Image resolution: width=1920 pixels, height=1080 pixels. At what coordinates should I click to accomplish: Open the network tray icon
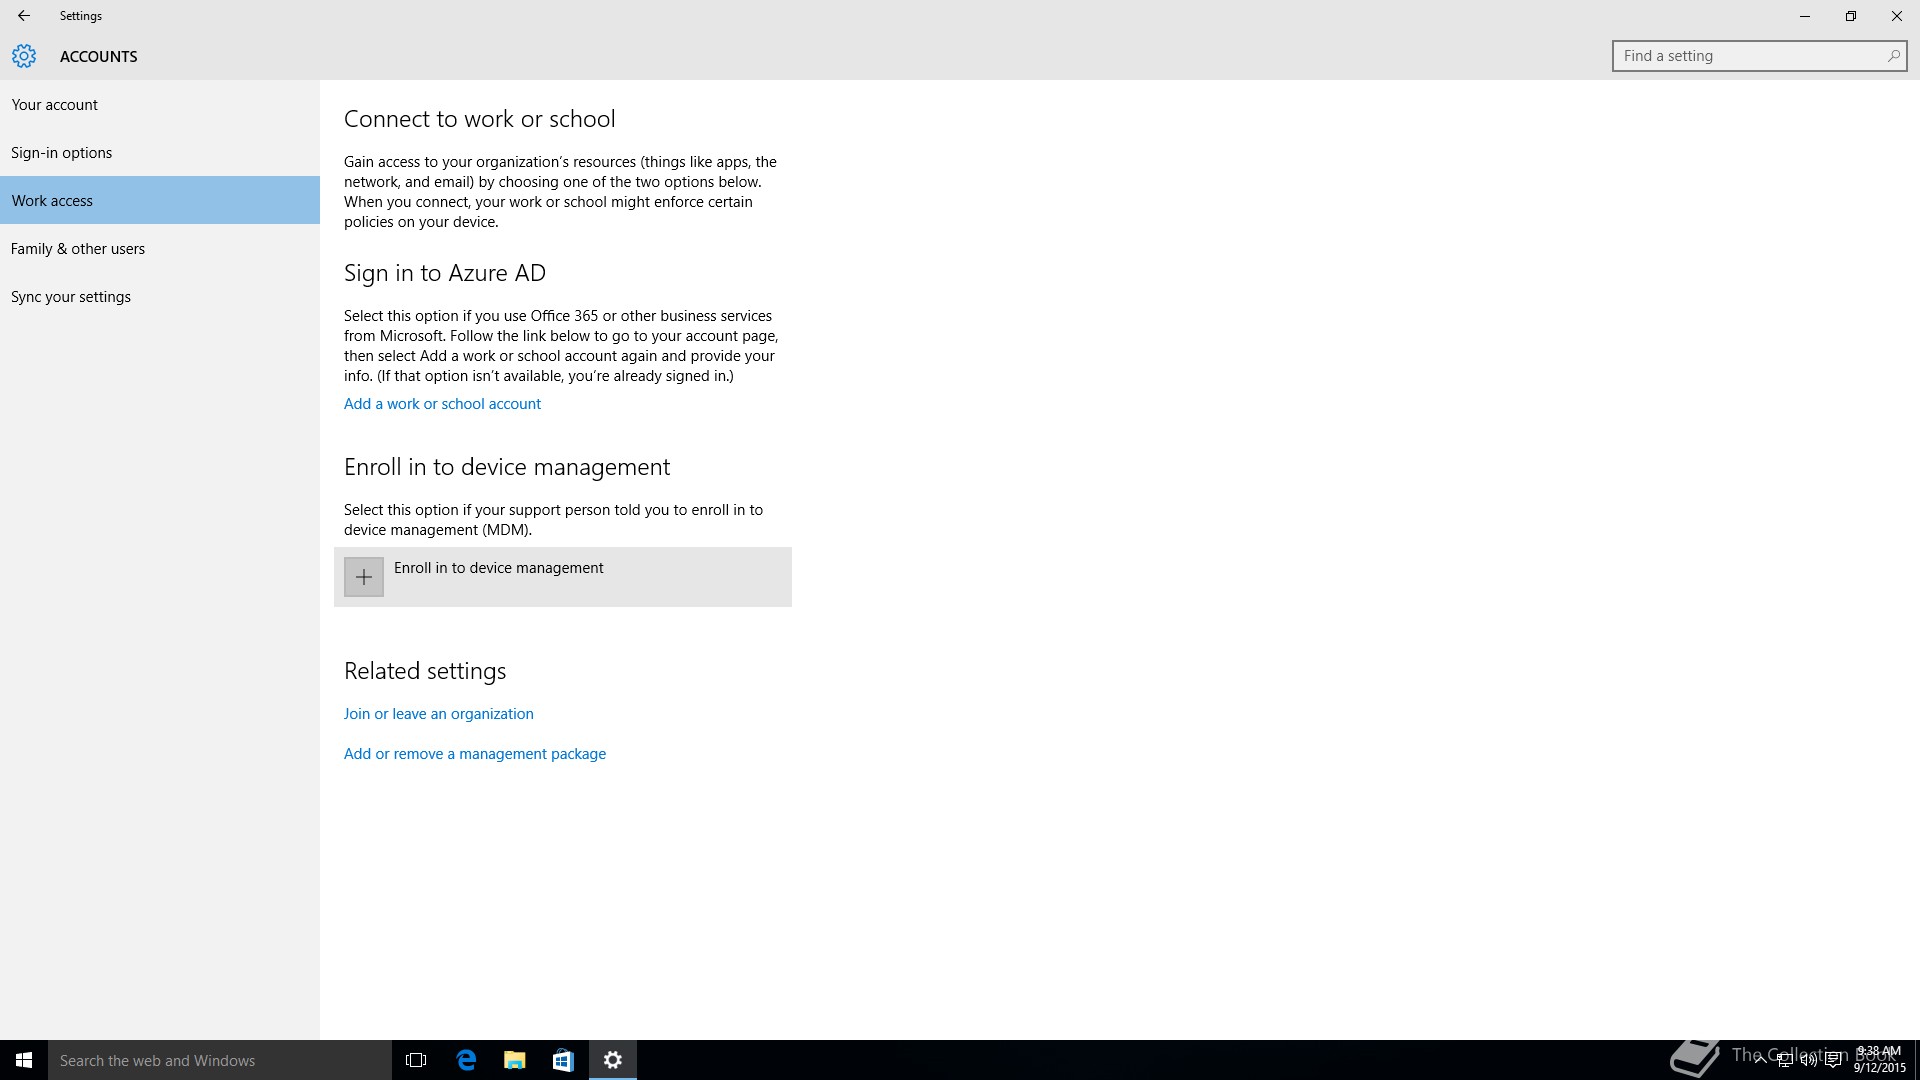[x=1784, y=1060]
